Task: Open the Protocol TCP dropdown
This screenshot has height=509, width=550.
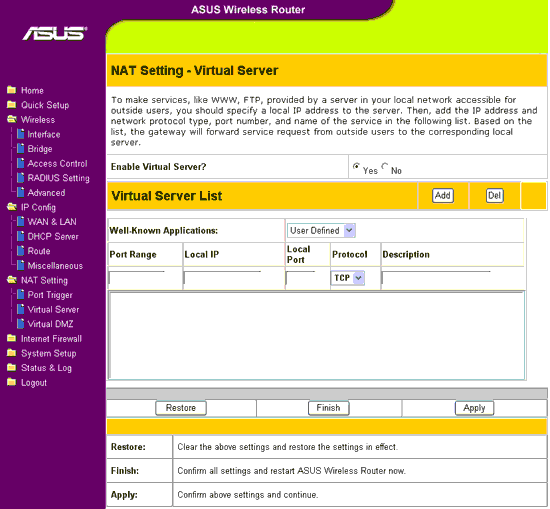Action: (348, 278)
